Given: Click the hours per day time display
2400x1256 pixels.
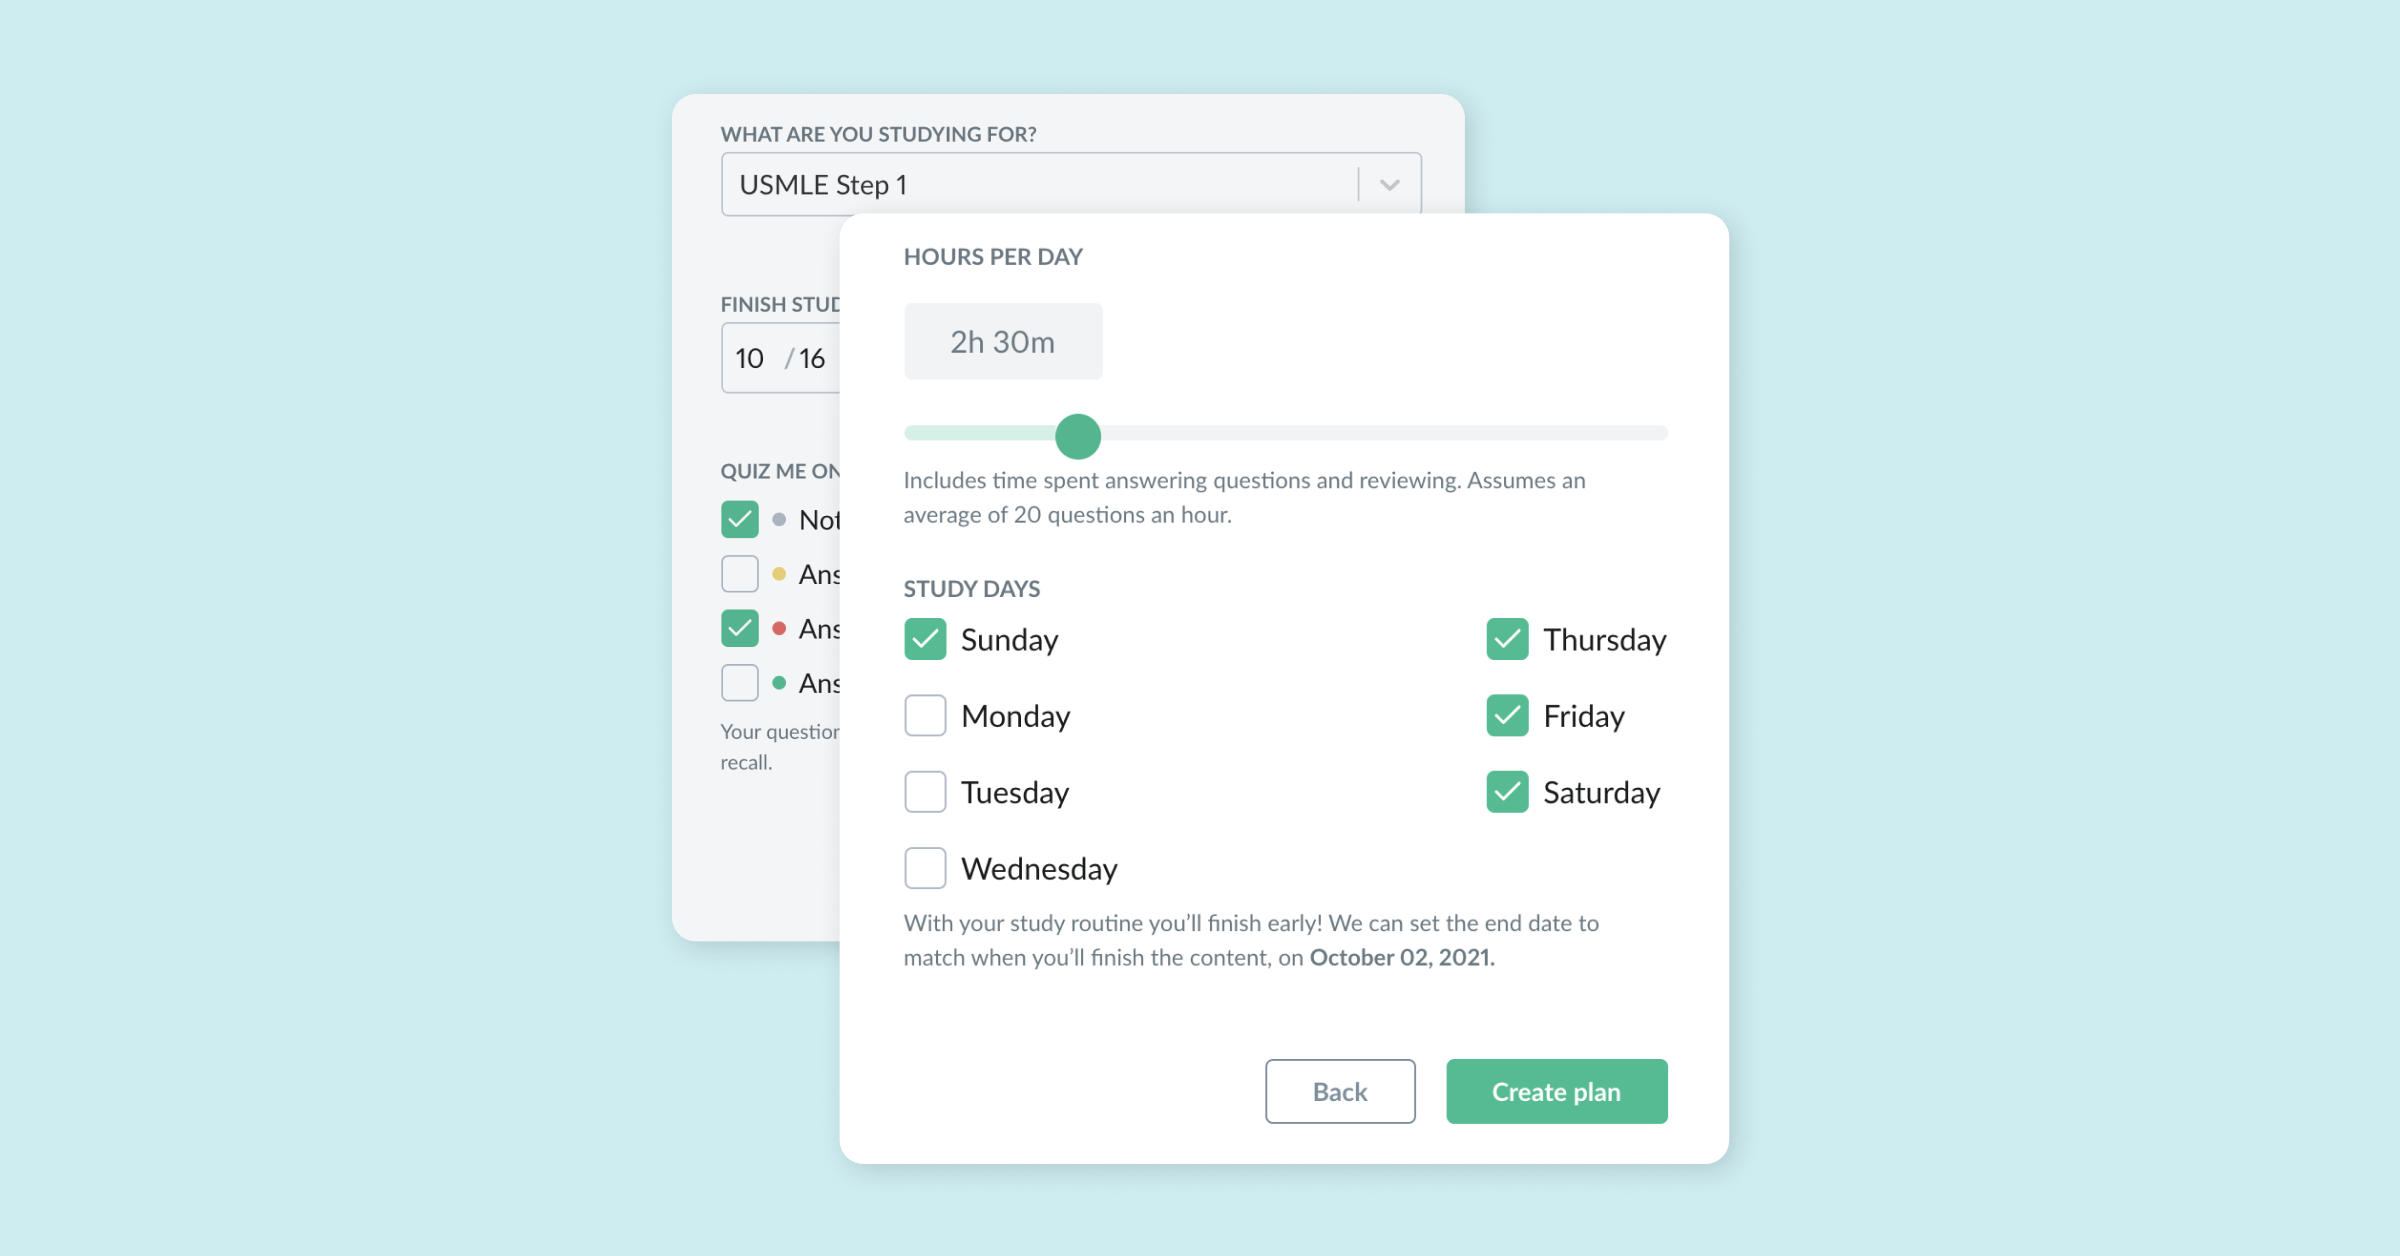Looking at the screenshot, I should coord(1002,340).
